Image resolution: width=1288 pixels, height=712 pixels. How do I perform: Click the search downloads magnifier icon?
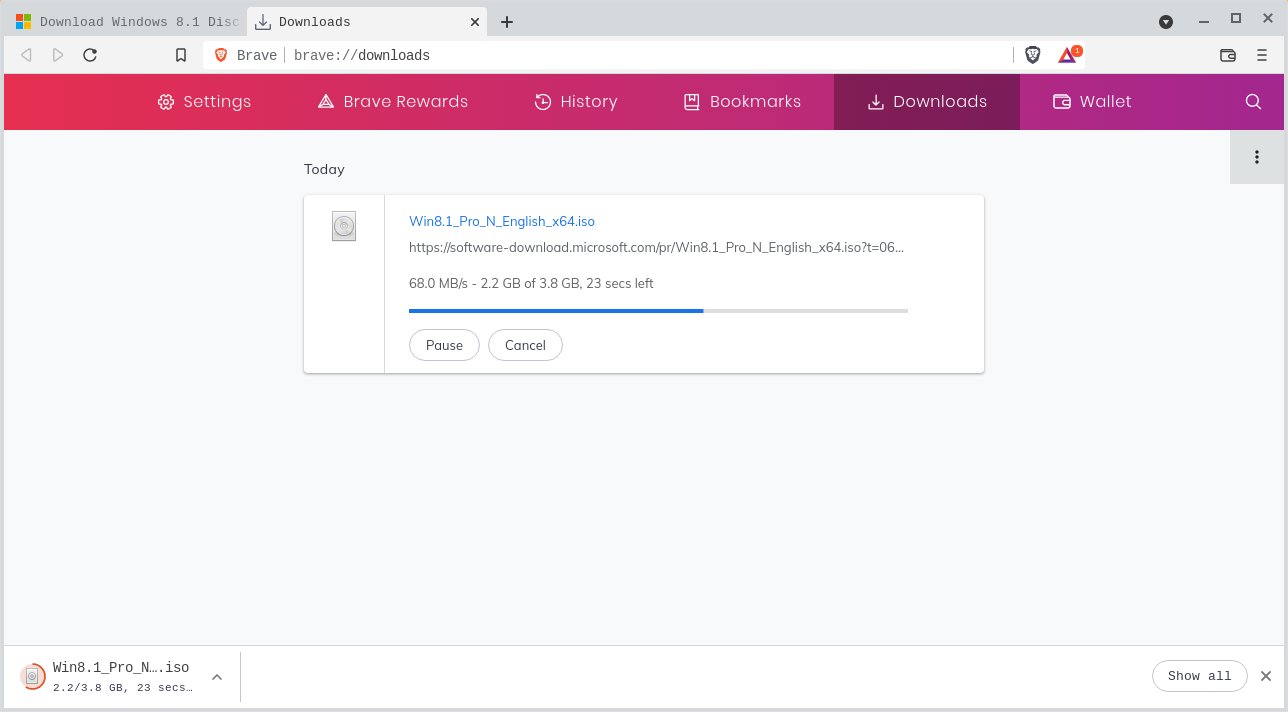1253,101
